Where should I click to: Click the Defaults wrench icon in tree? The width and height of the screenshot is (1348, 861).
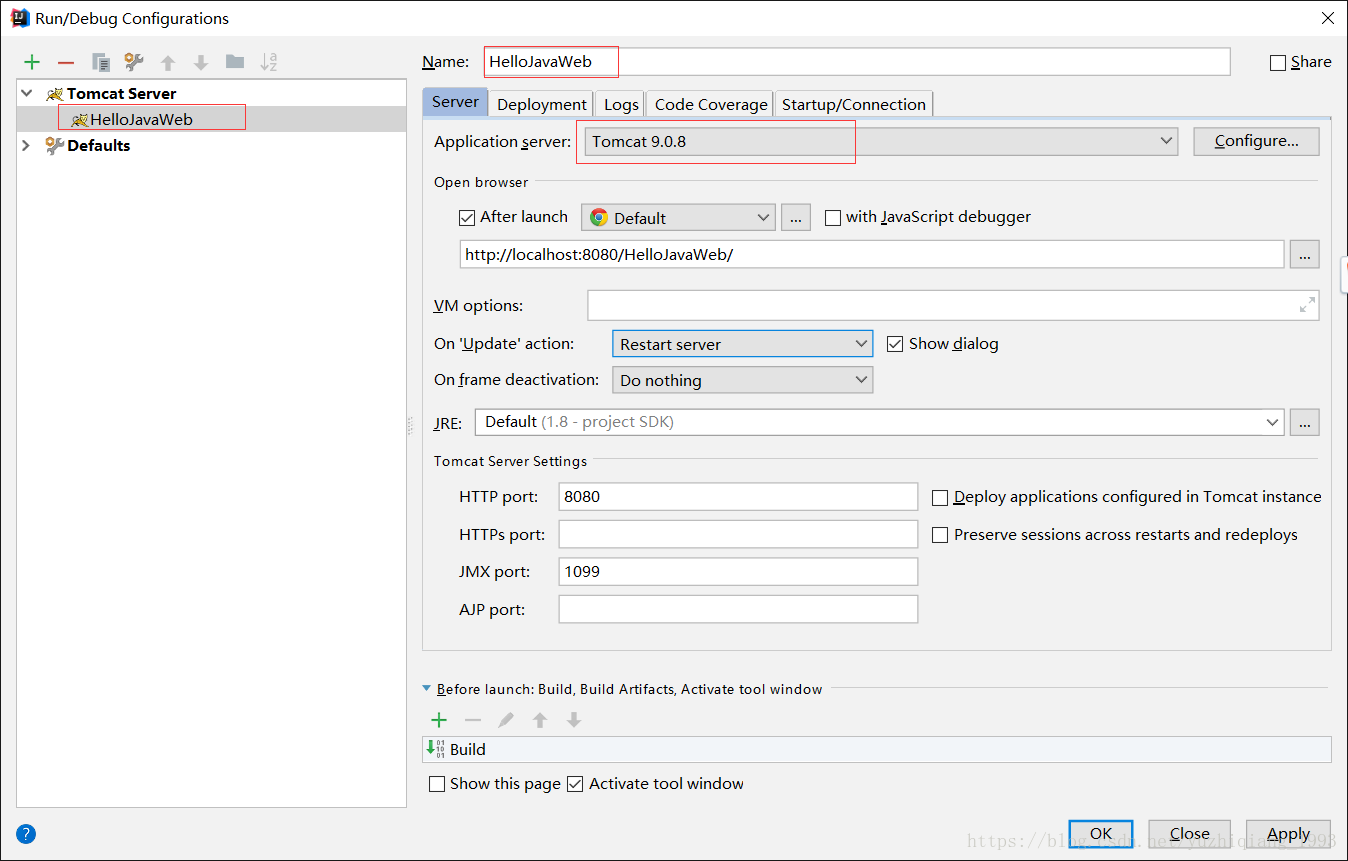click(x=54, y=146)
